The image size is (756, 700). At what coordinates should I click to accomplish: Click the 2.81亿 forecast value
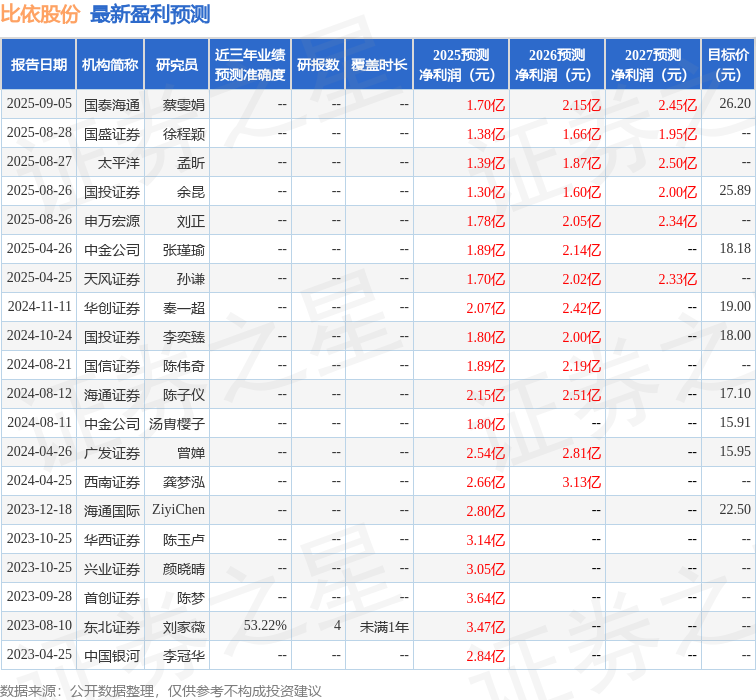[x=581, y=452]
